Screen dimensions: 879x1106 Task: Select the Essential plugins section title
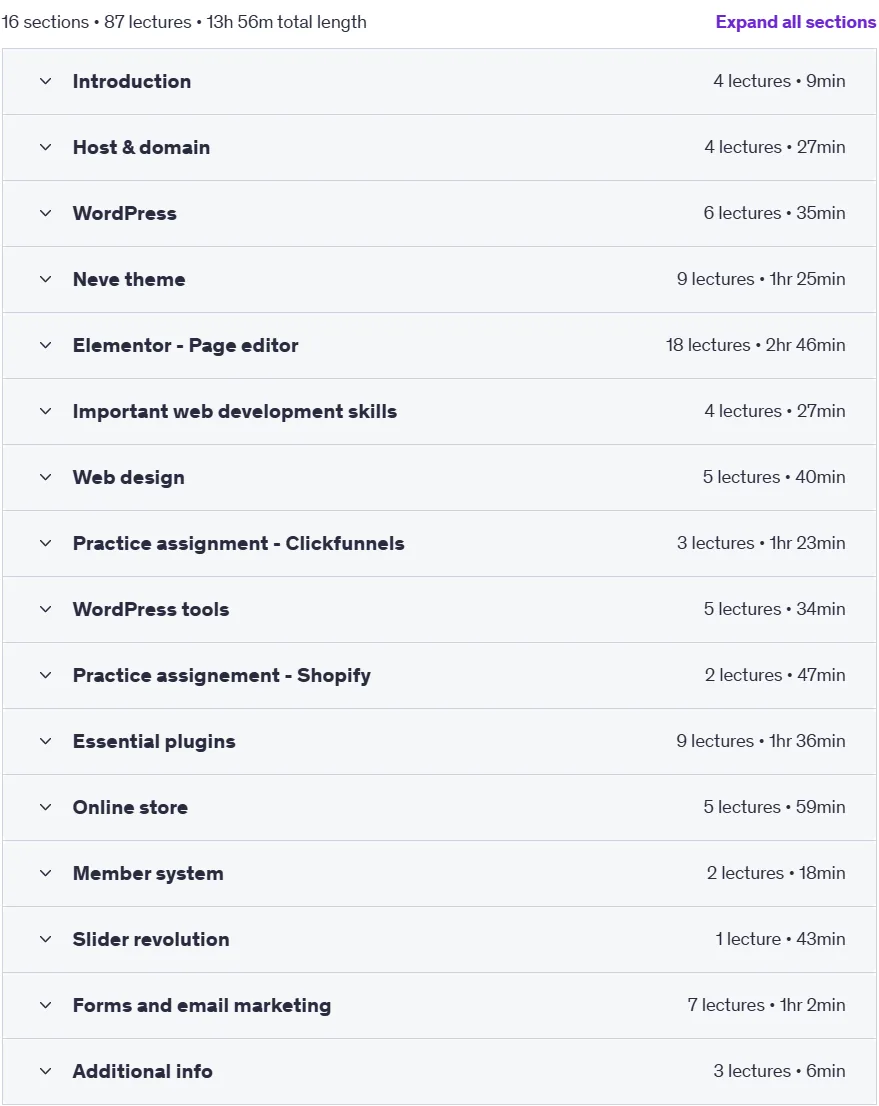click(x=154, y=742)
